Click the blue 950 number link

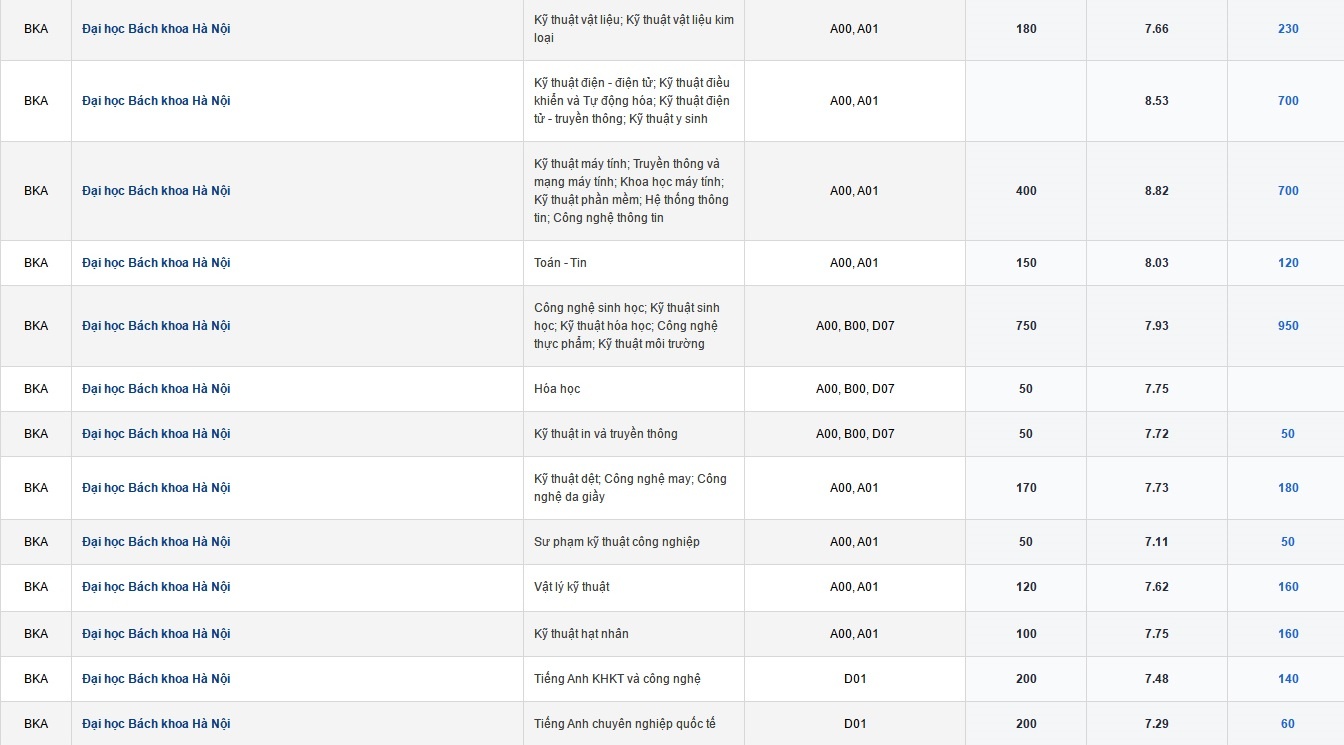coord(1288,326)
